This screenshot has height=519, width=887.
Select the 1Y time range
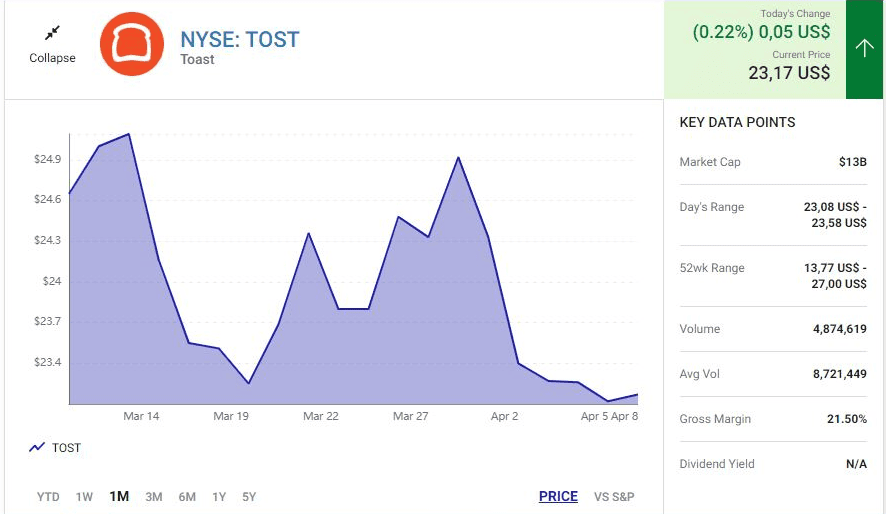(219, 496)
